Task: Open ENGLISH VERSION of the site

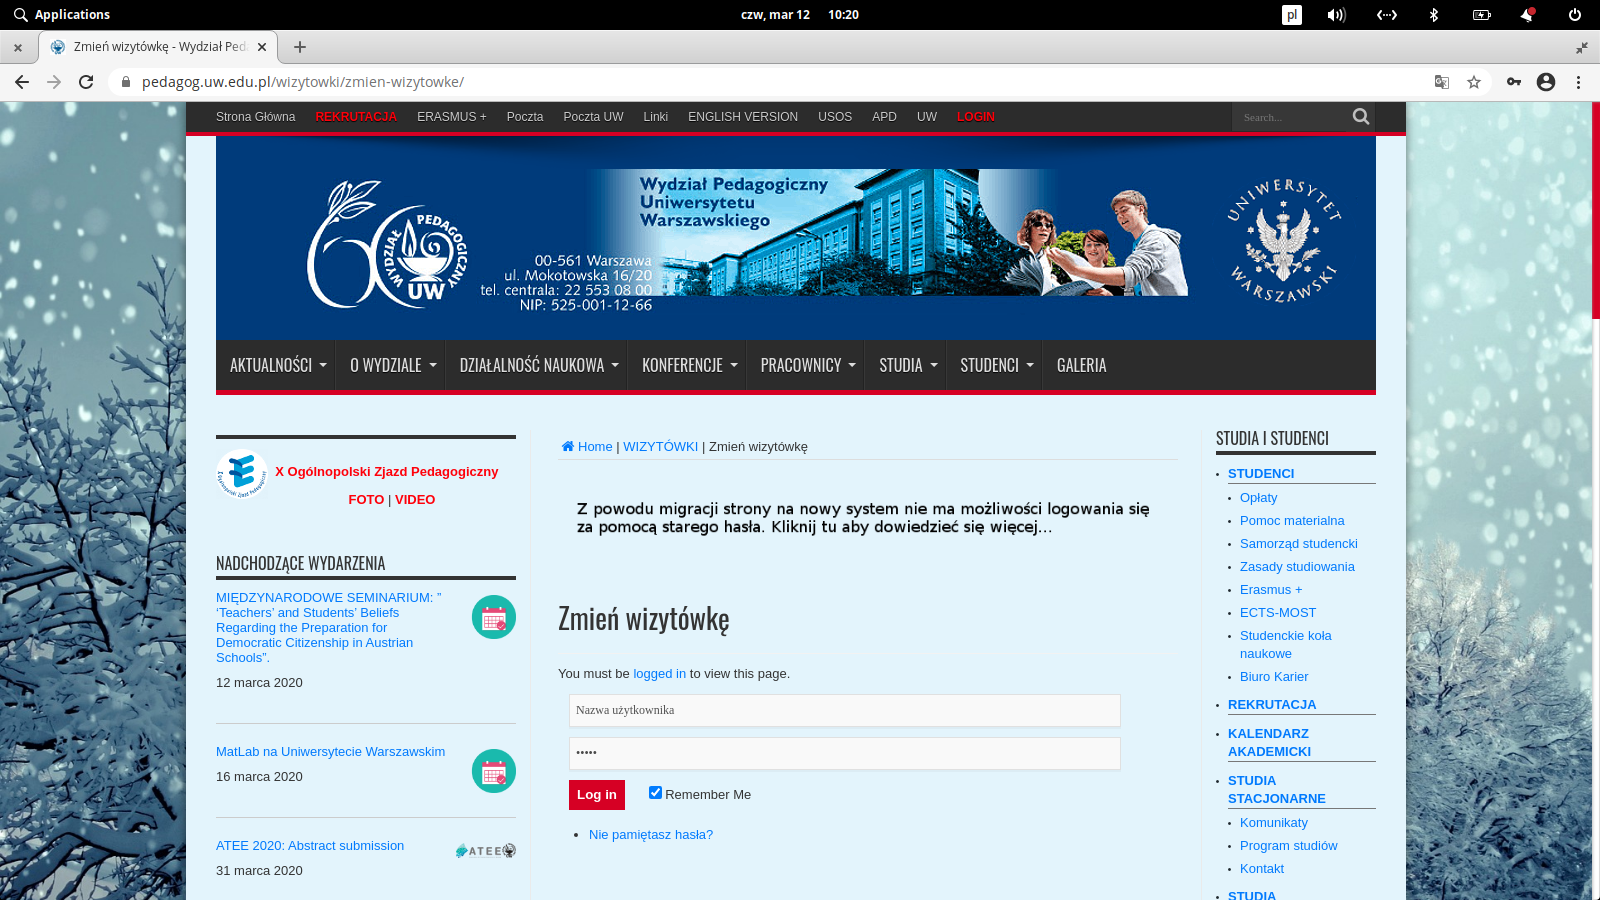Action: click(743, 117)
